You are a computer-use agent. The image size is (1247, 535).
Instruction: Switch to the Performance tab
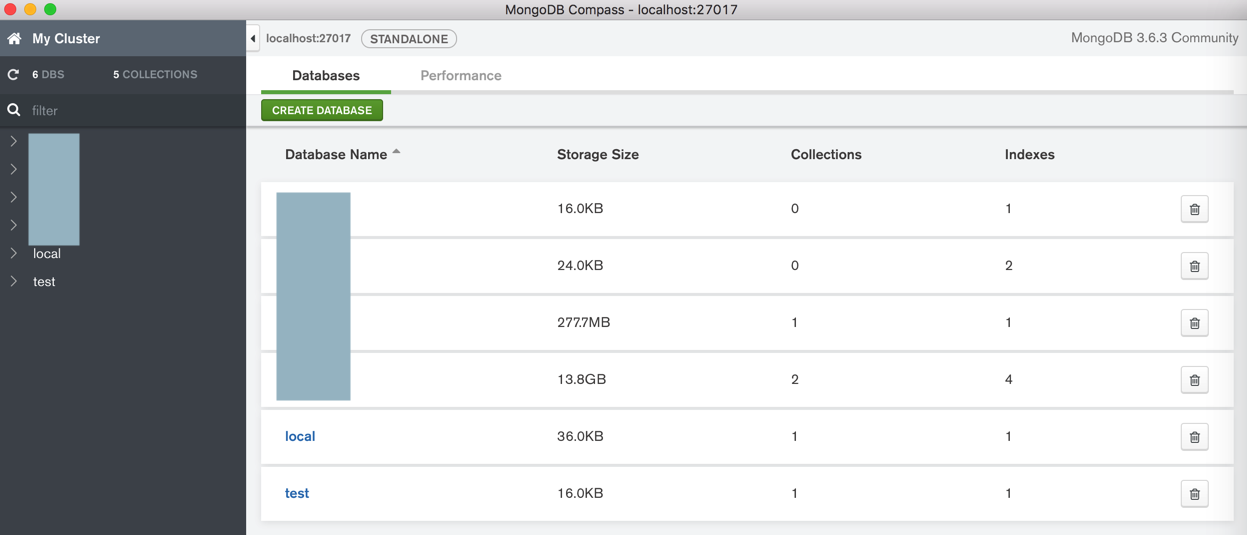pos(460,76)
